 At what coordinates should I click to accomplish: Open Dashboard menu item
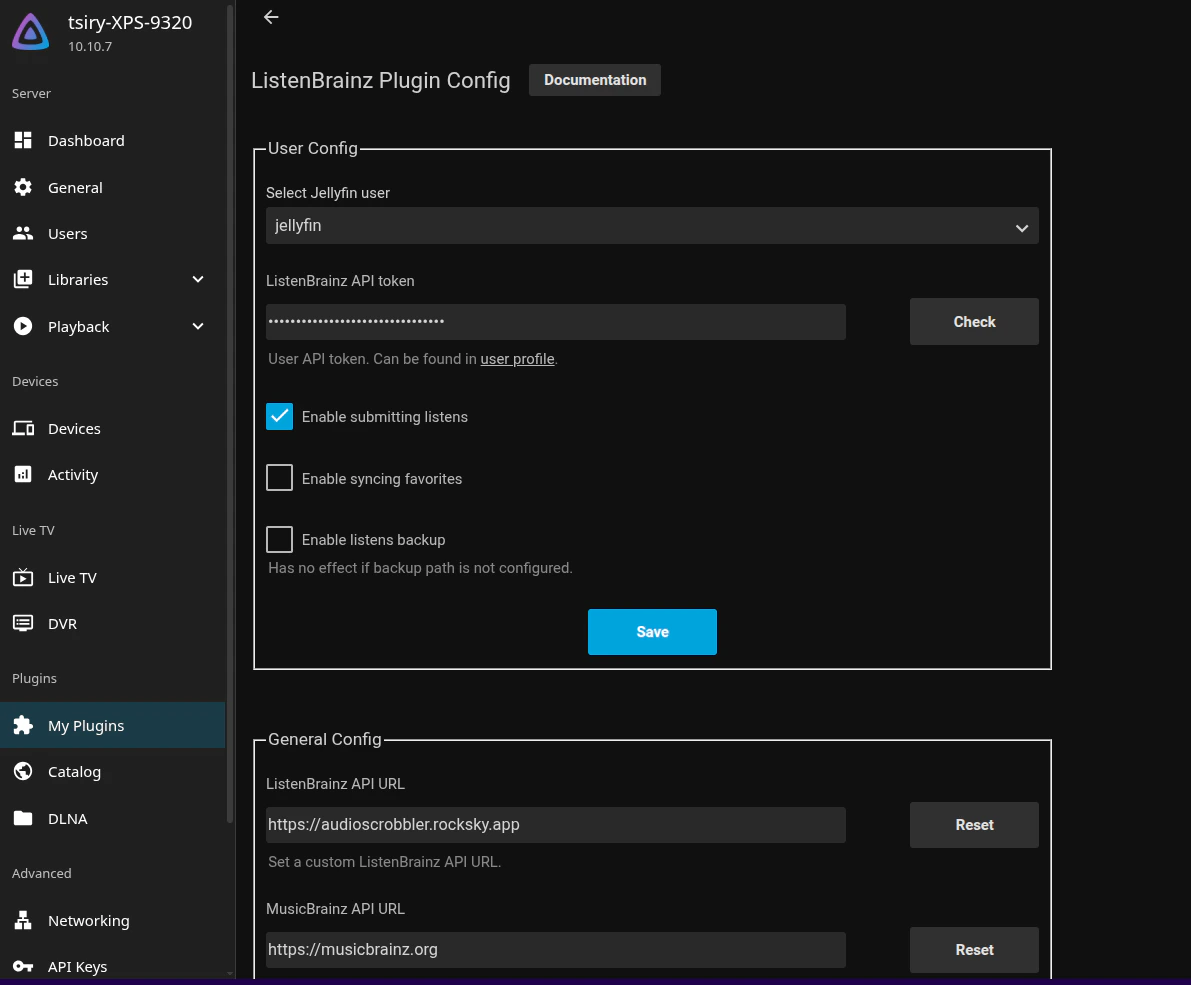[x=112, y=140]
